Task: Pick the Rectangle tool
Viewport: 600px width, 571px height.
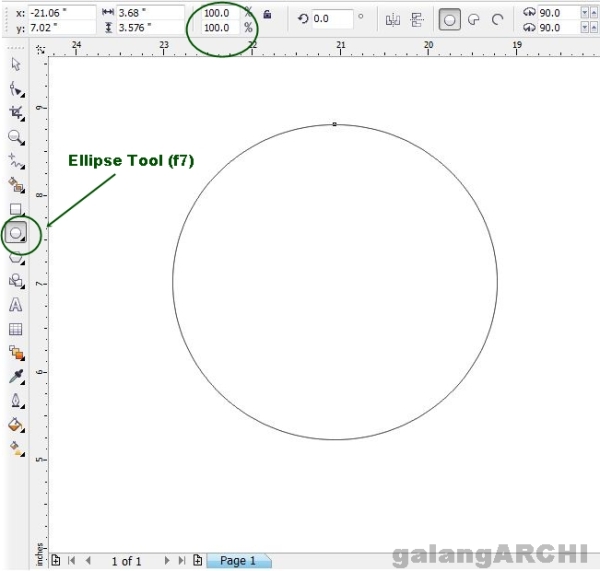Action: tap(16, 209)
